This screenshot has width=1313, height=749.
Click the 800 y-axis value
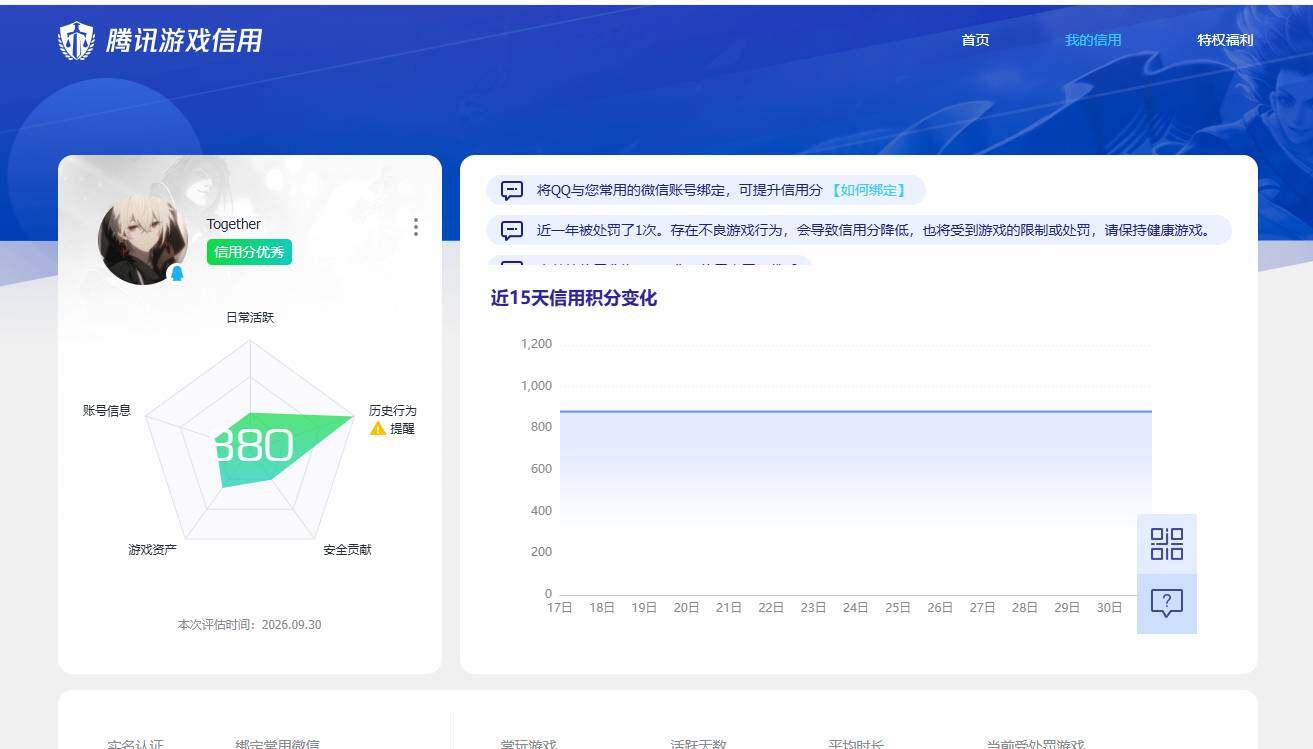point(541,426)
